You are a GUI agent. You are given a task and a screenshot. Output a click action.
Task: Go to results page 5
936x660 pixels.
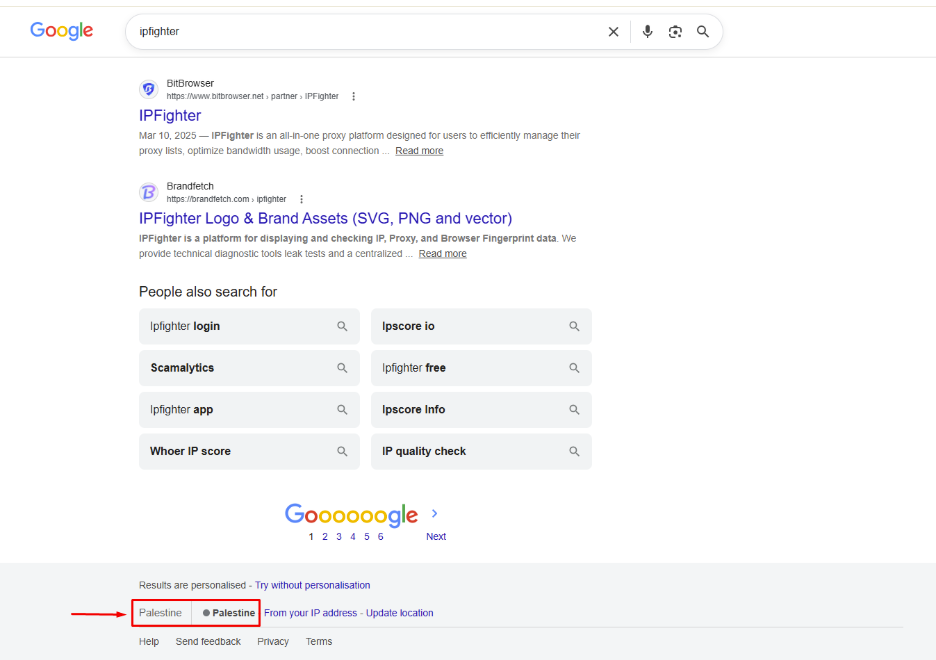click(x=367, y=536)
